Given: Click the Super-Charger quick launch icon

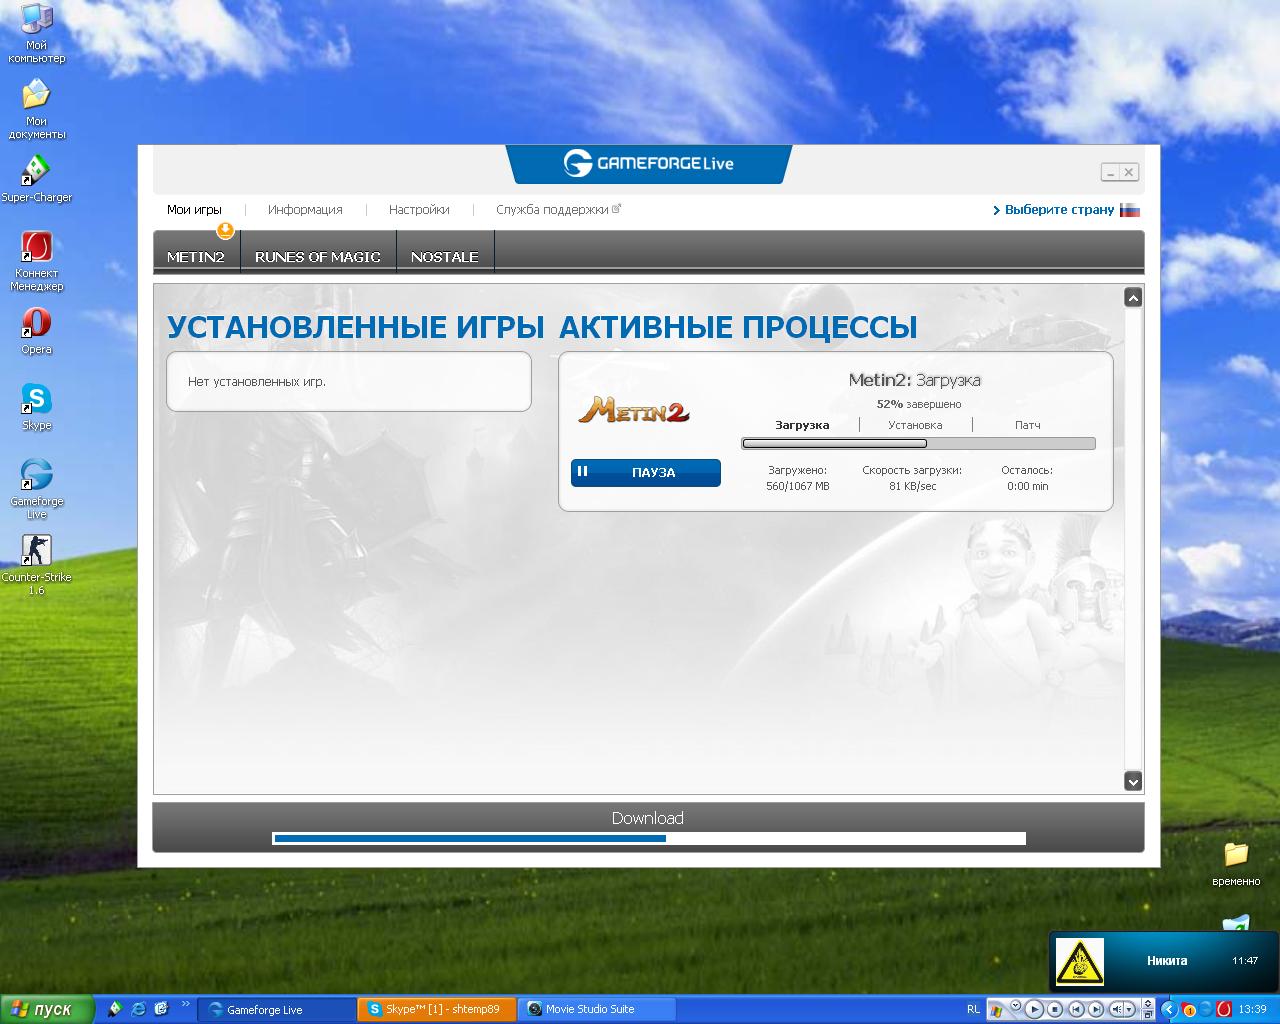Looking at the screenshot, I should (x=115, y=1009).
